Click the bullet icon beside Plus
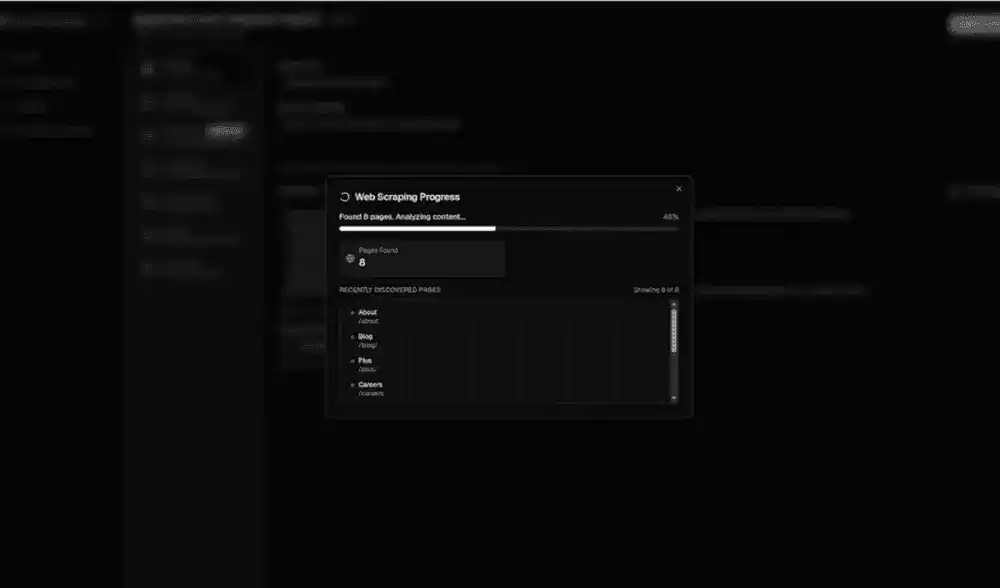The image size is (1000, 588). (353, 361)
